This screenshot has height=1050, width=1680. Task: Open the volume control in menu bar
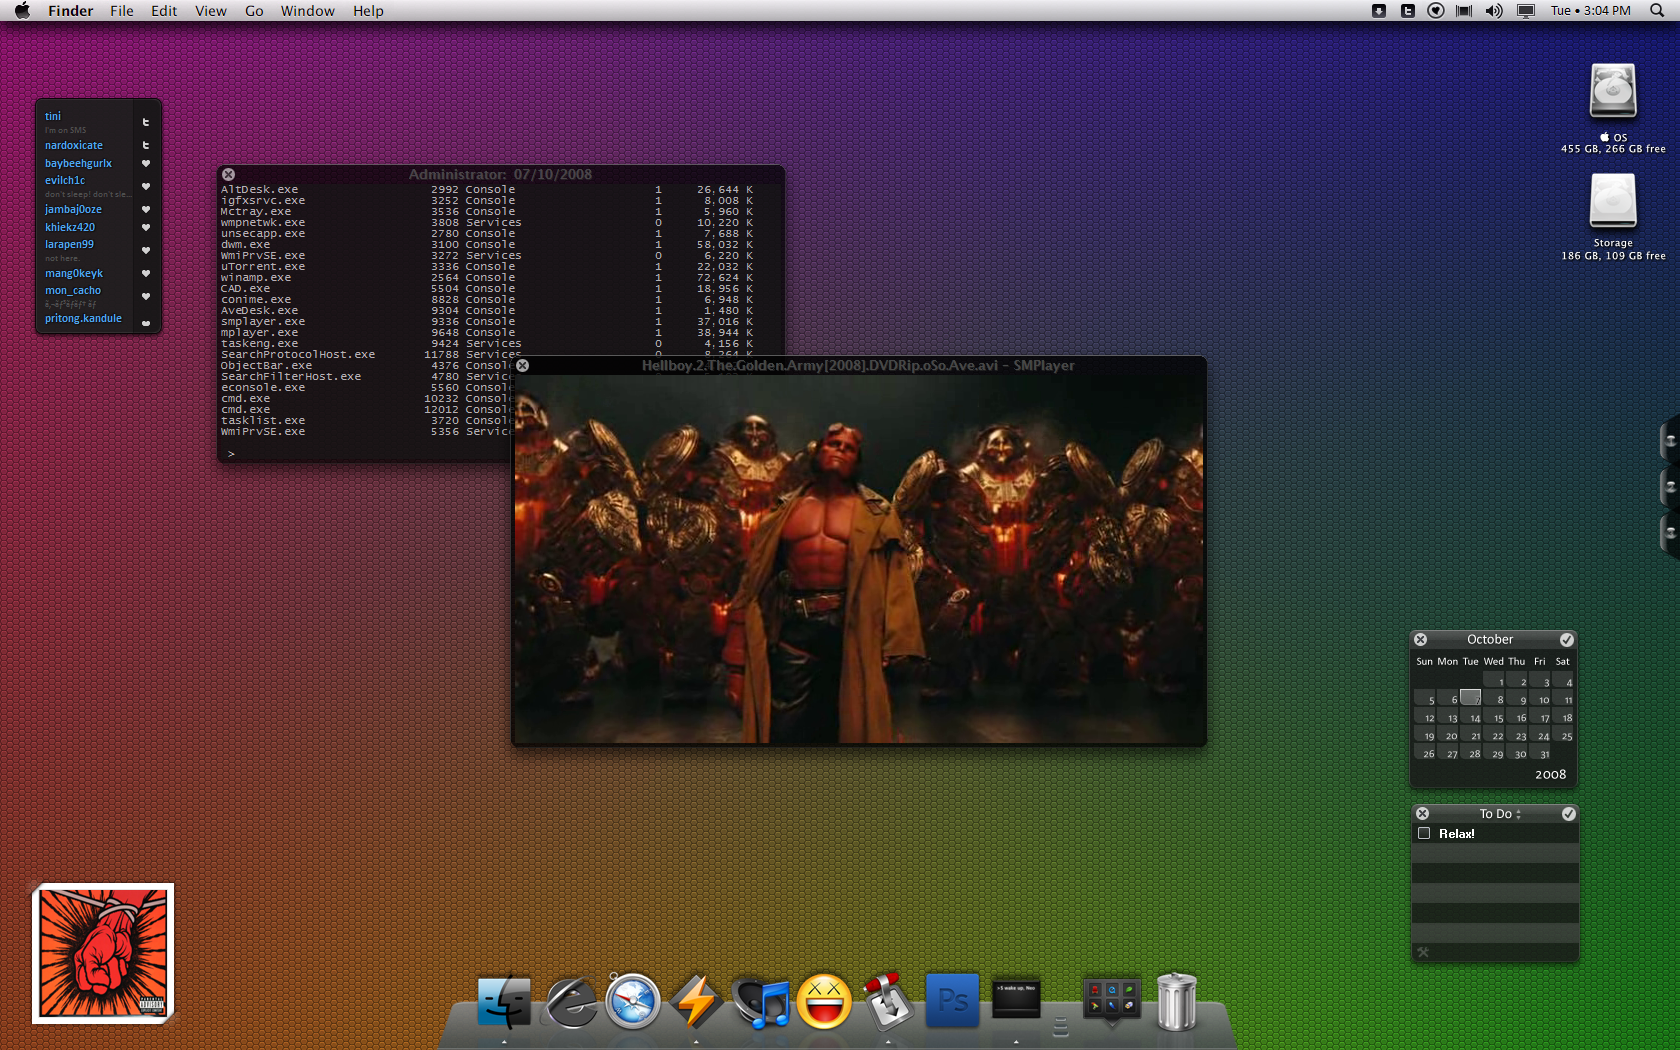click(x=1494, y=11)
